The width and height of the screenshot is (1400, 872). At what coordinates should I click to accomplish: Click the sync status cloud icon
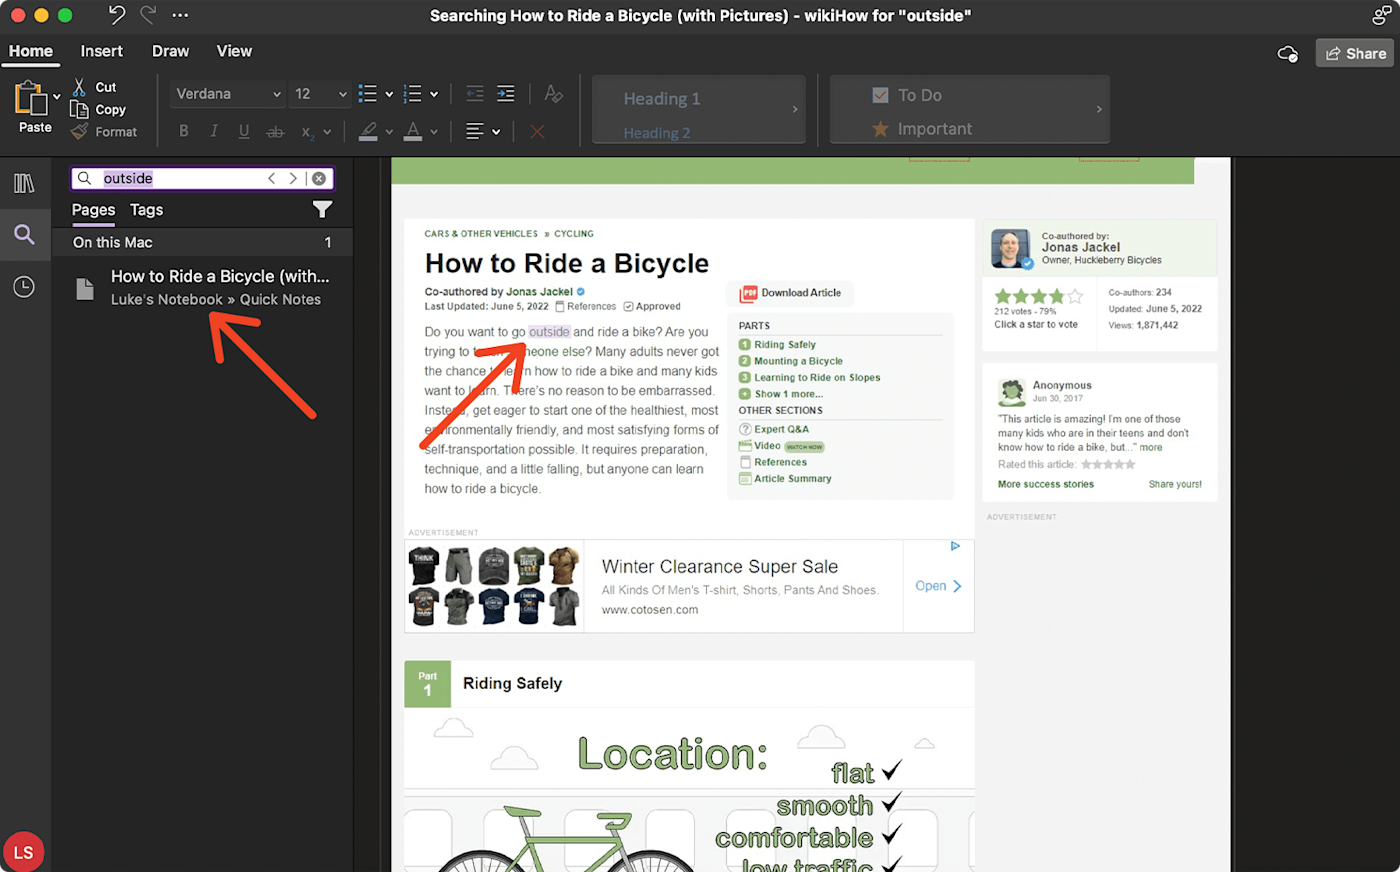tap(1287, 54)
